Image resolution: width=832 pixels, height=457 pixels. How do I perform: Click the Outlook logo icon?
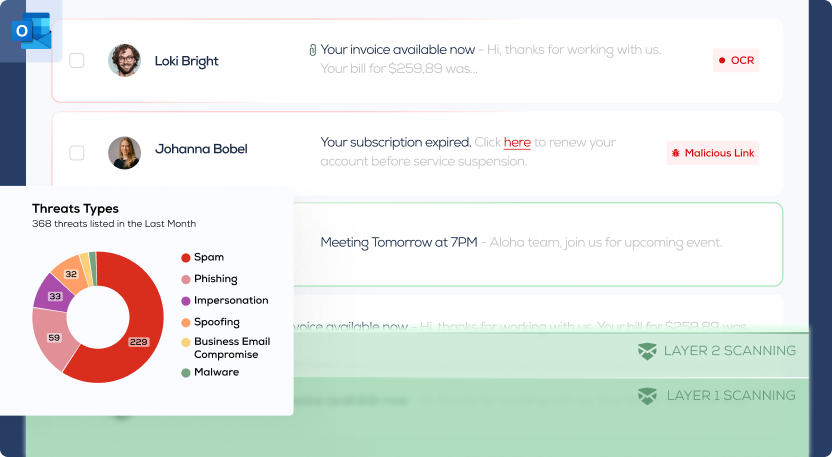click(31, 31)
